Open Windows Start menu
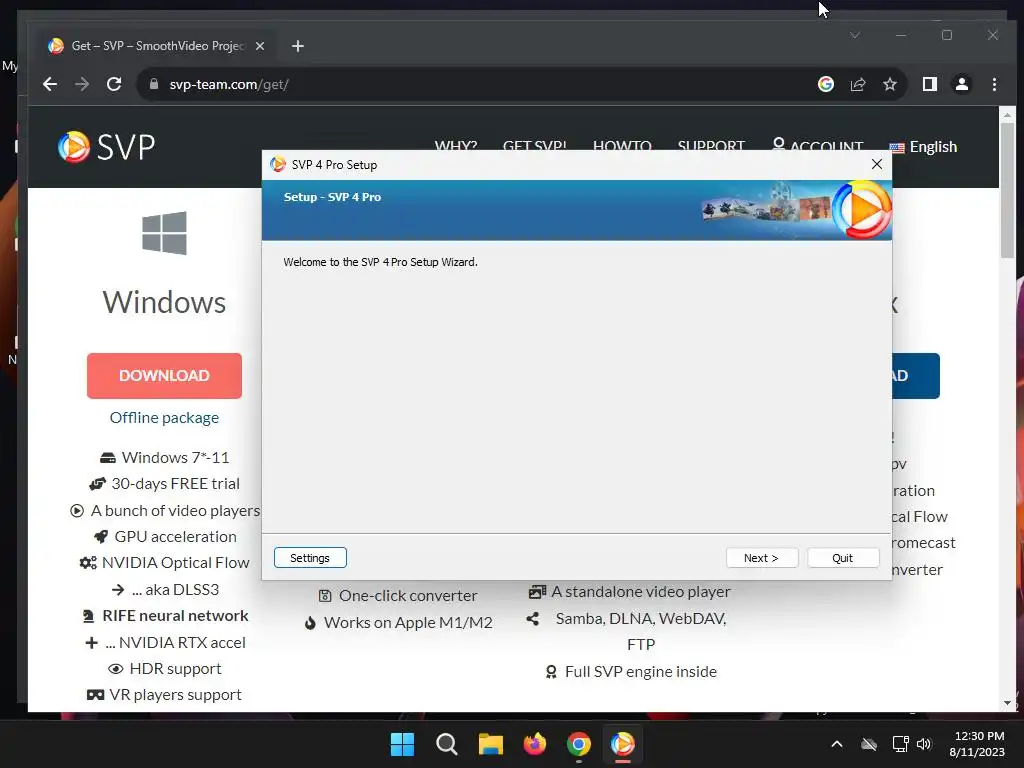This screenshot has width=1024, height=768. [402, 744]
